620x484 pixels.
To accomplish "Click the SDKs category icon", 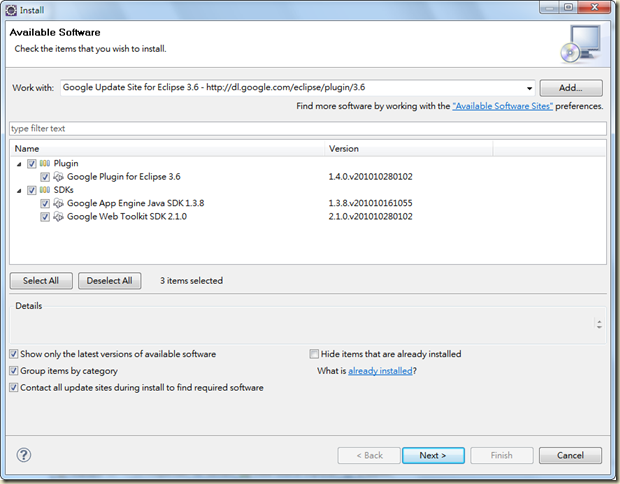I will pos(45,190).
